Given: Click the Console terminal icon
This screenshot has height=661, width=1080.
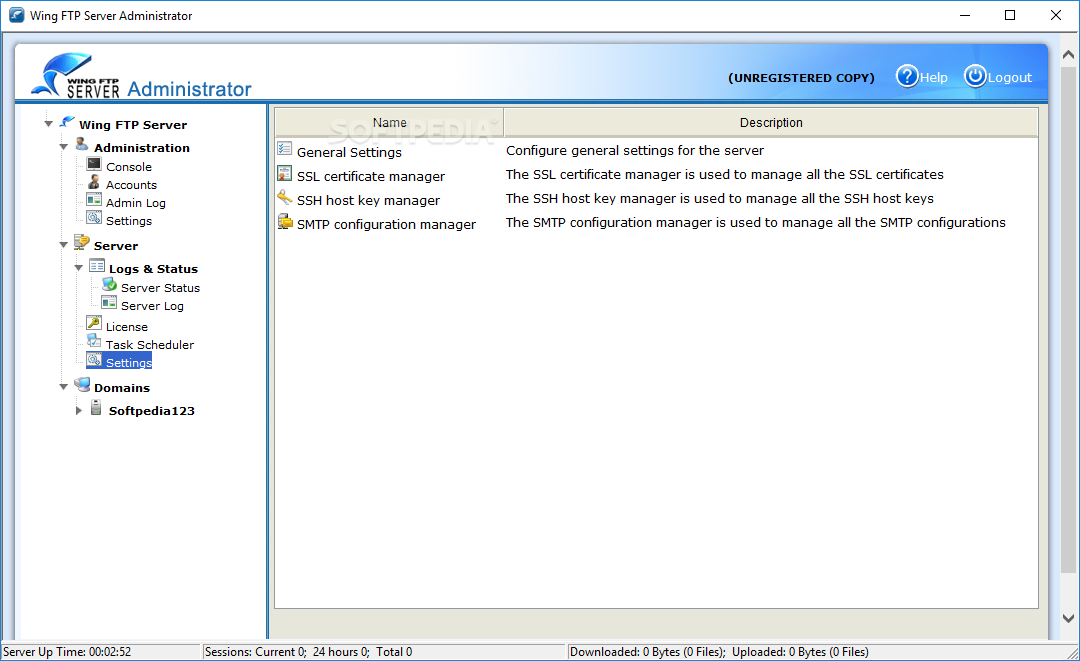Looking at the screenshot, I should tap(94, 164).
